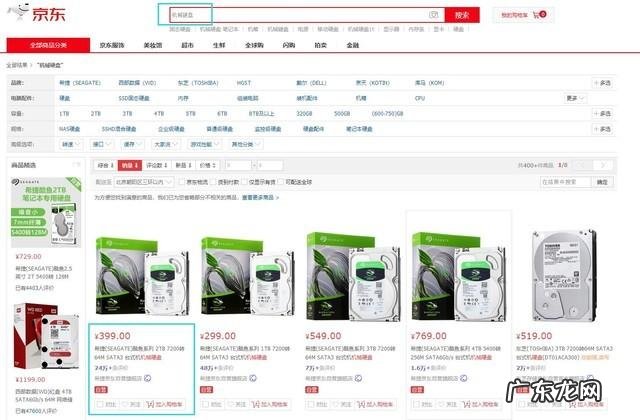
Task: Click the JD.com logo at top left
Action: [37, 13]
